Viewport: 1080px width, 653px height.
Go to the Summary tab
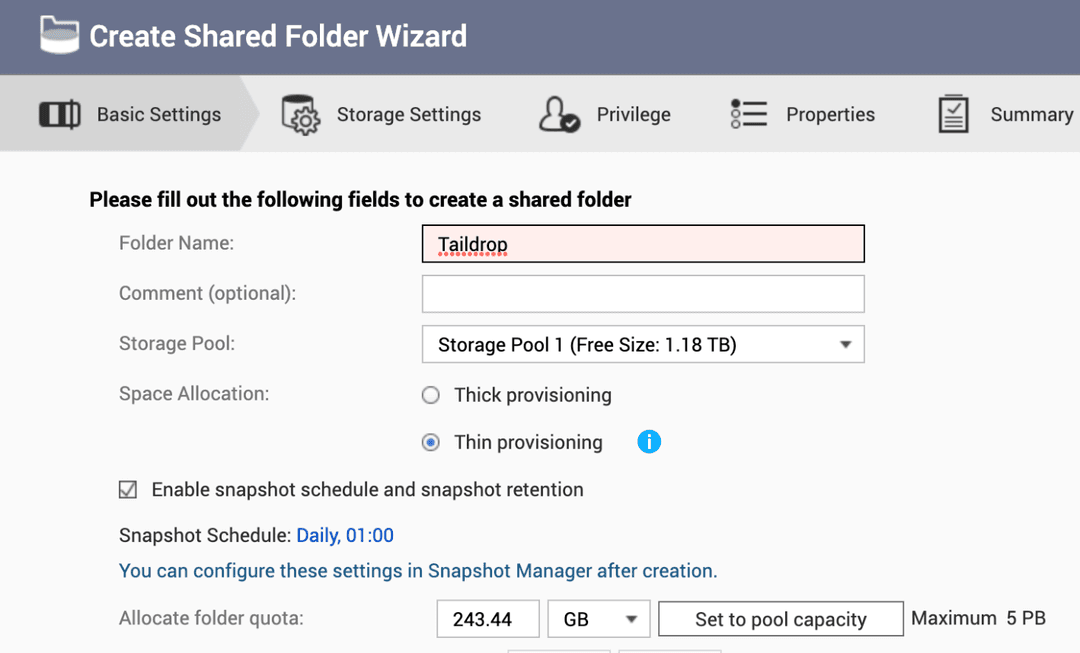click(x=1030, y=113)
